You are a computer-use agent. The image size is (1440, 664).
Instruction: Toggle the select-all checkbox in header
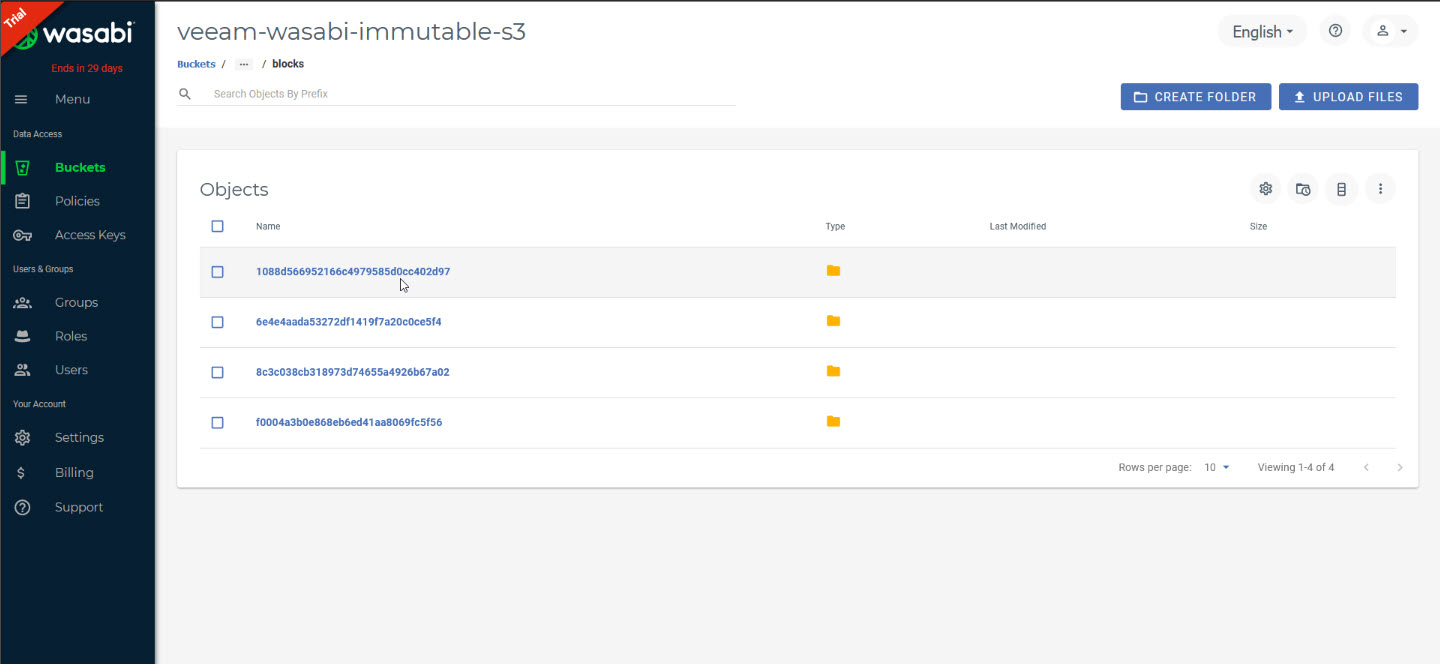pyautogui.click(x=217, y=226)
